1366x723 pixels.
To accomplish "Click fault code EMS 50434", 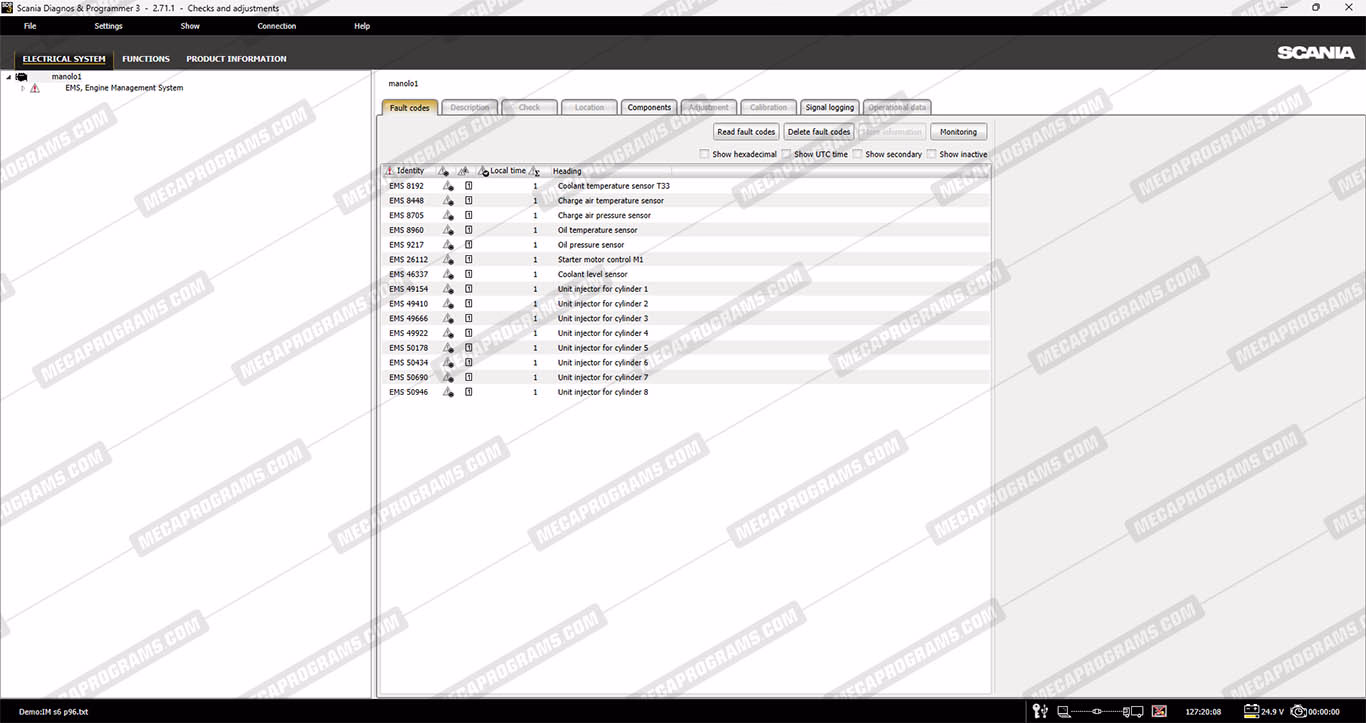I will (408, 363).
